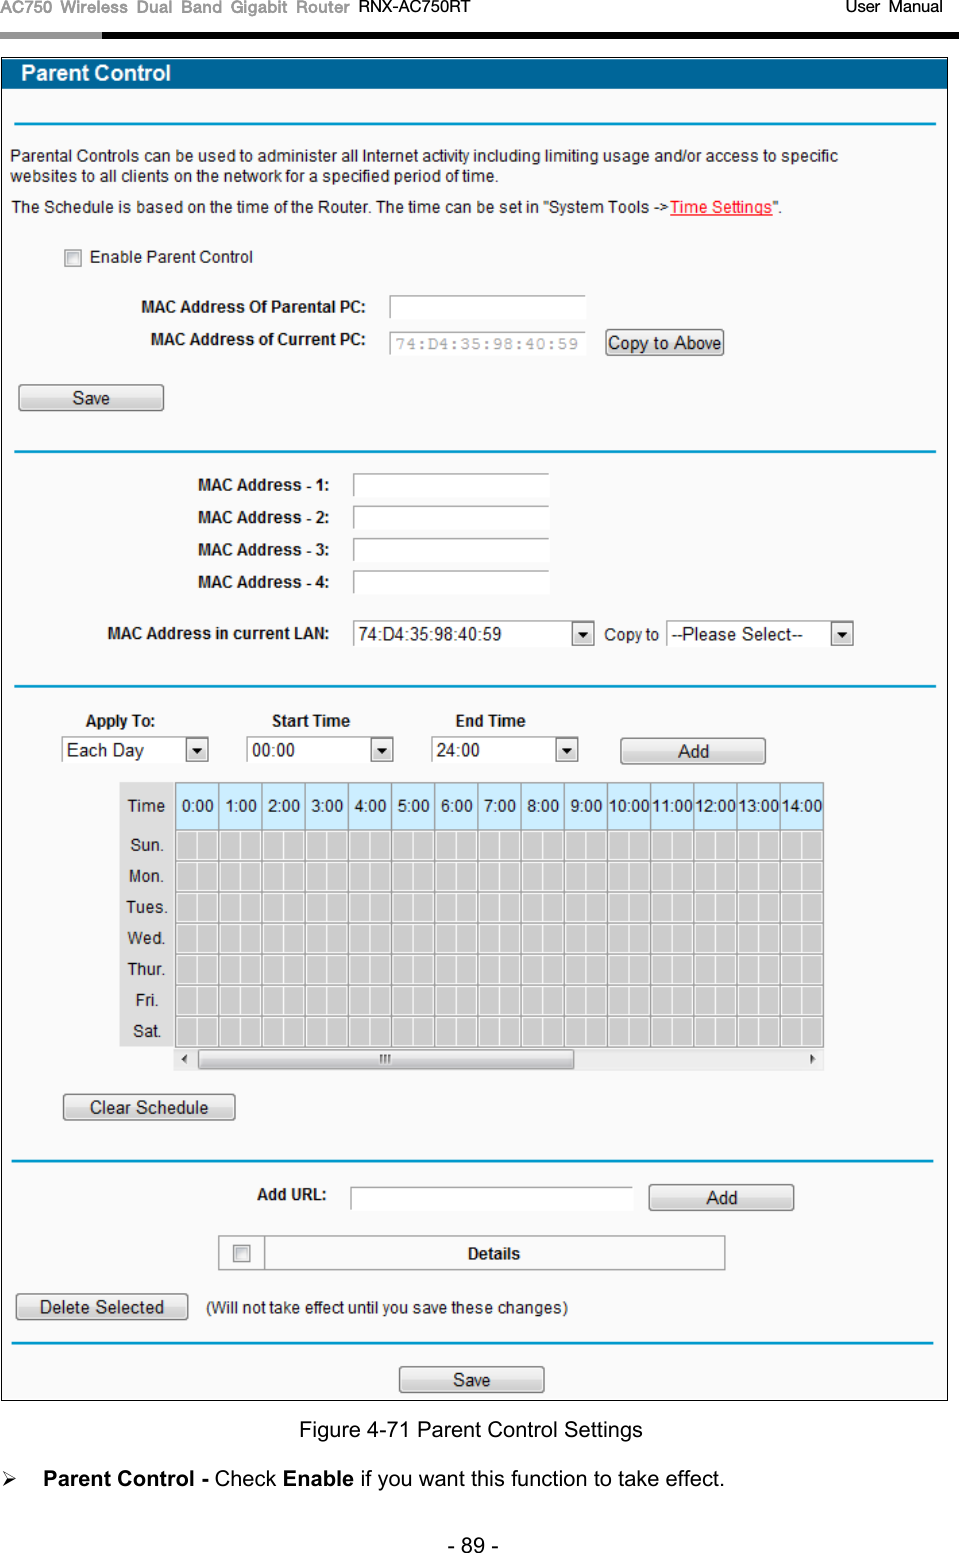This screenshot has width=959, height=1553.
Task: Click the 0:00 time column header
Action: tap(197, 806)
